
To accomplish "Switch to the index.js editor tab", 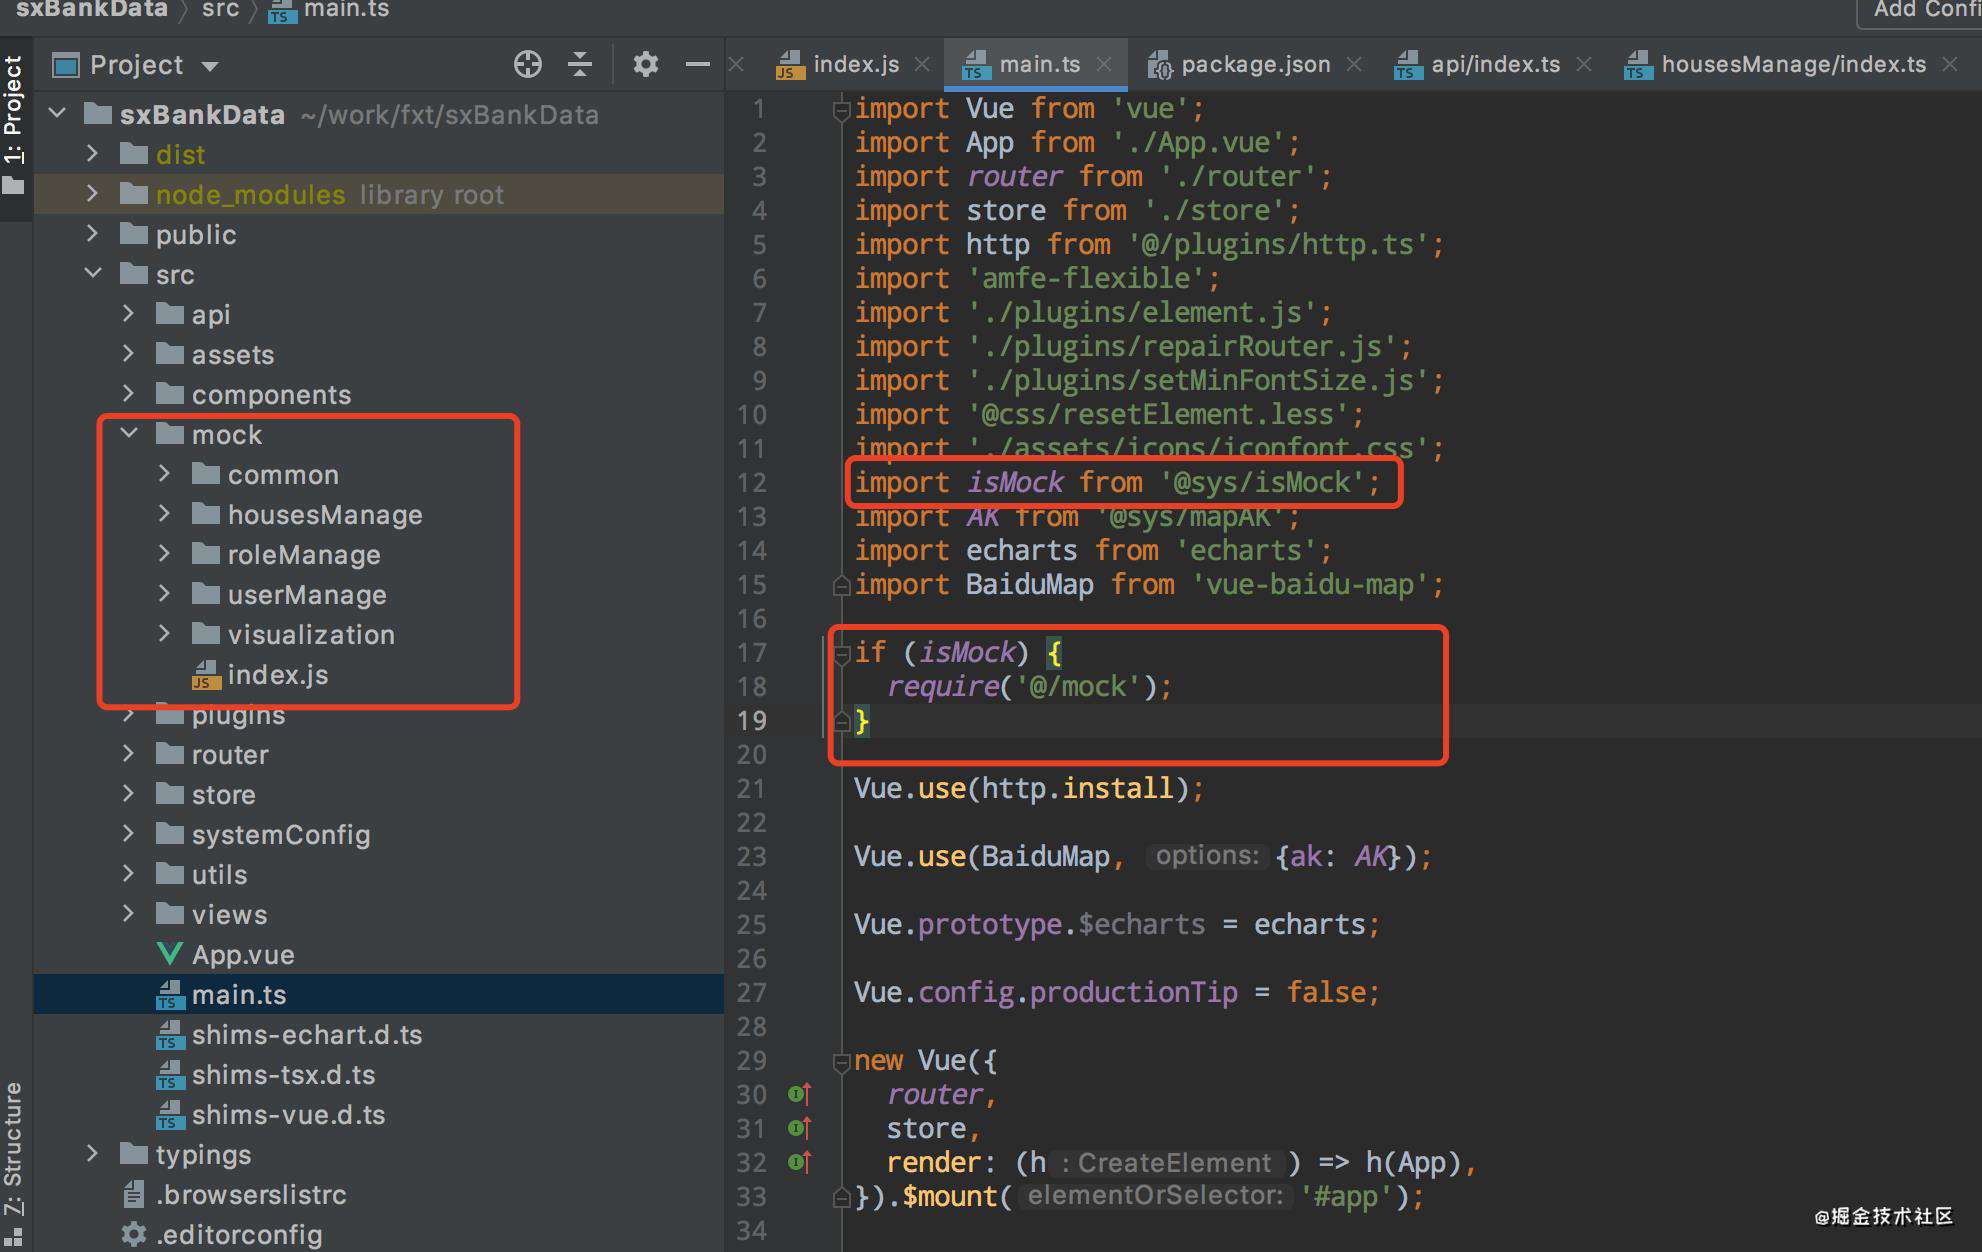I will tap(856, 65).
